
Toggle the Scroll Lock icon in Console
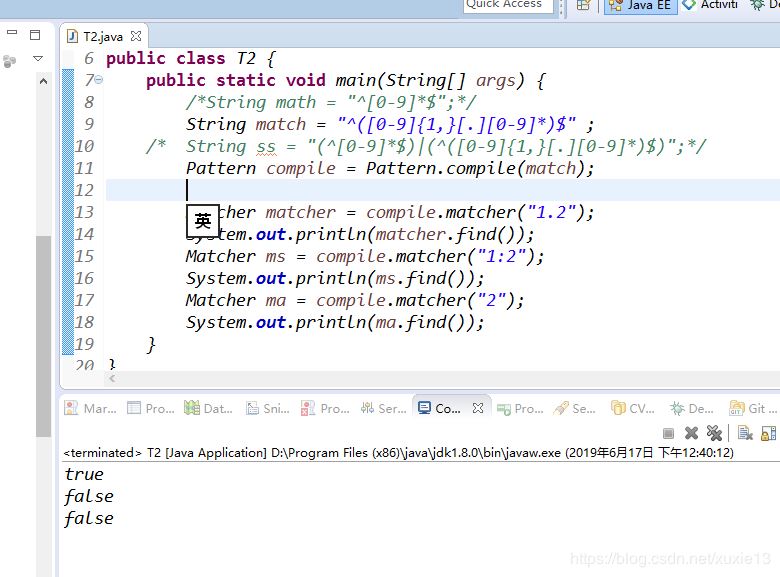pyautogui.click(x=768, y=433)
